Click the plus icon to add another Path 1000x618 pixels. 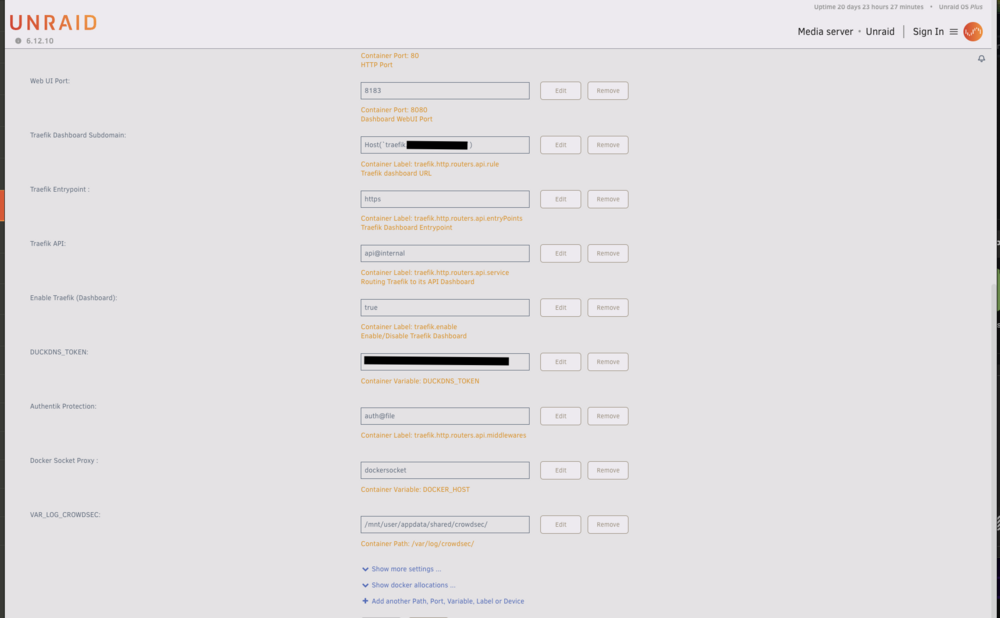[x=365, y=601]
